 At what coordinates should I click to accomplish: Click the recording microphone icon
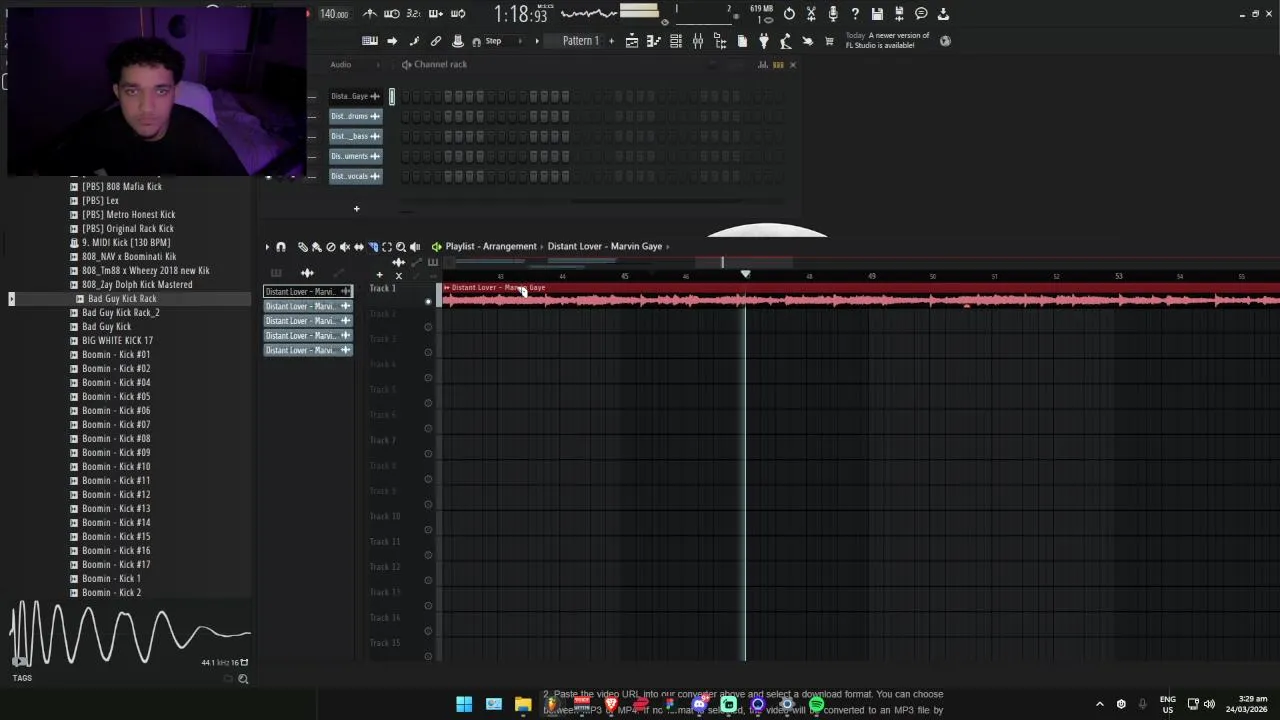833,14
